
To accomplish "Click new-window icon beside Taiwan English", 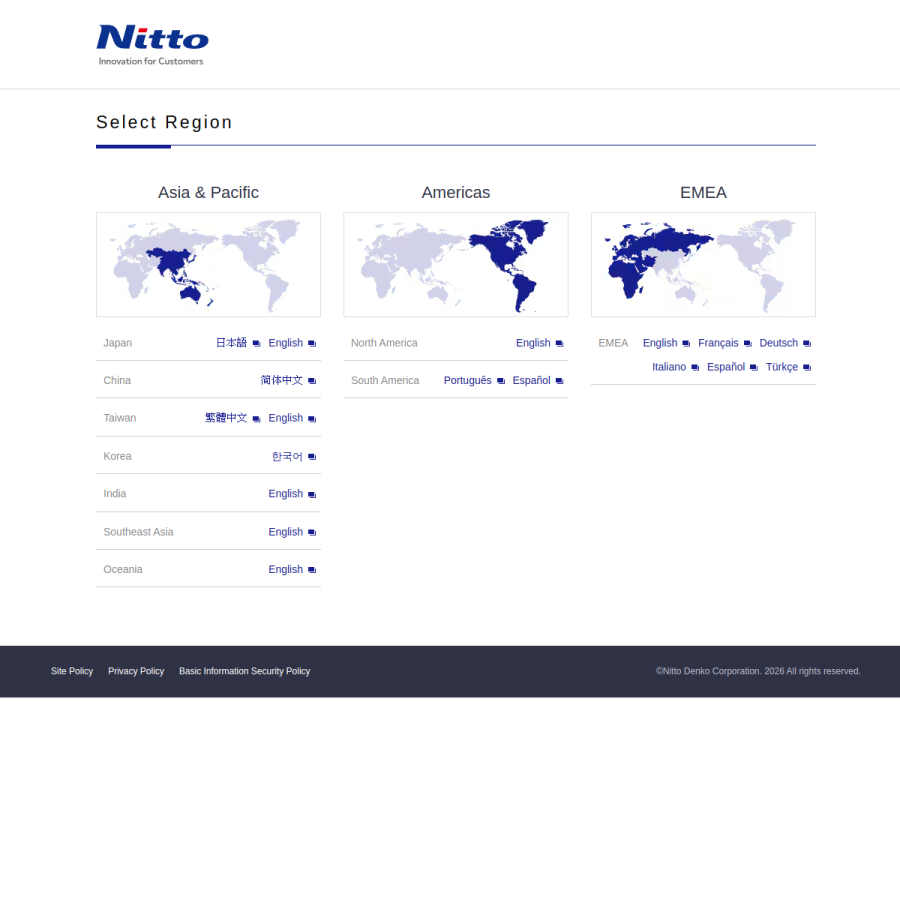I will pos(312,419).
